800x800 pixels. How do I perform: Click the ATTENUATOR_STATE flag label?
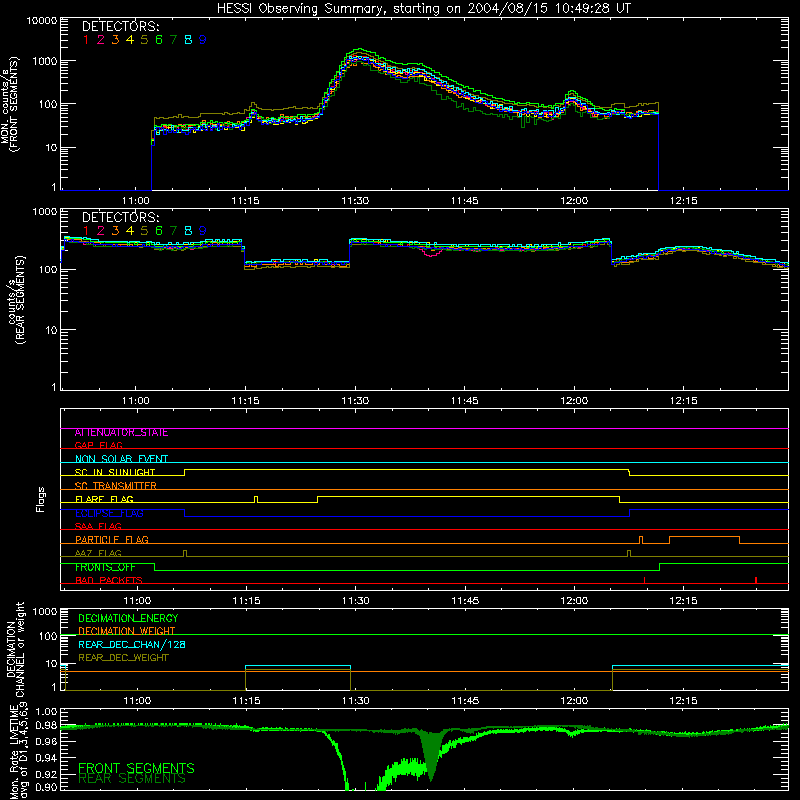(x=121, y=433)
